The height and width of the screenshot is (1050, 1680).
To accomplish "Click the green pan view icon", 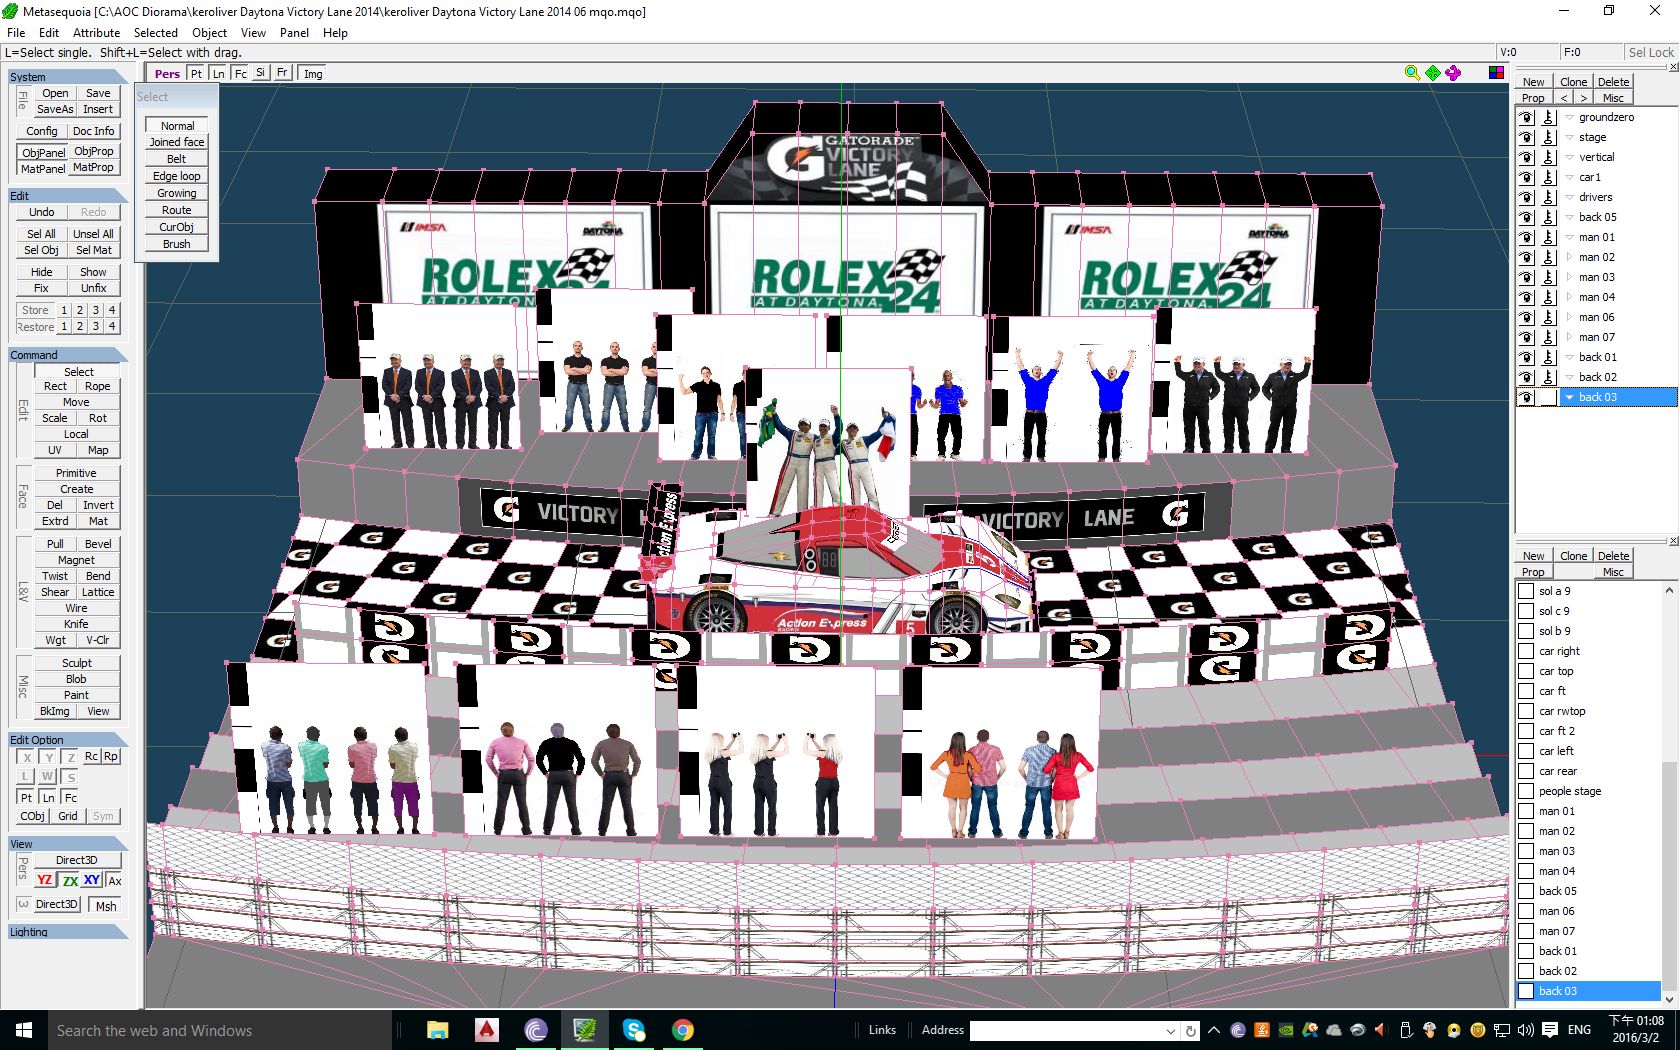I will (1433, 73).
